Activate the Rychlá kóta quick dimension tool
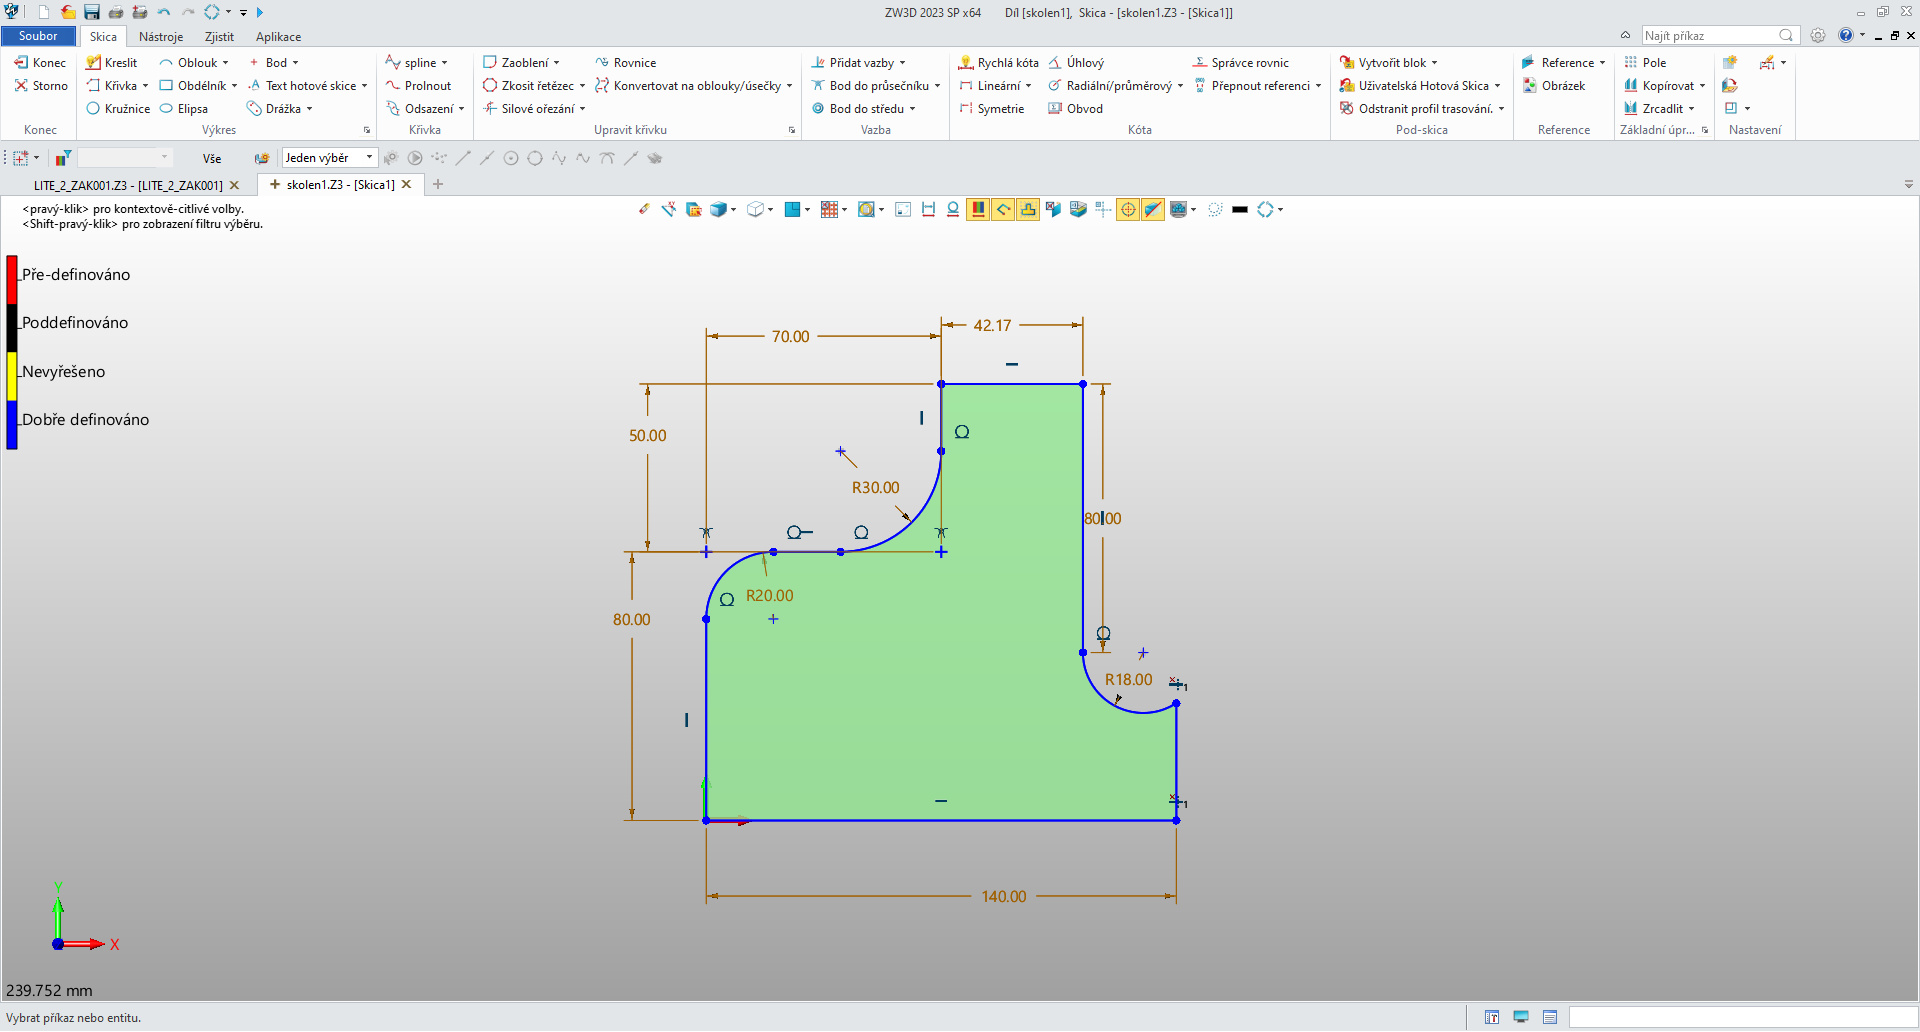This screenshot has height=1032, width=1920. 998,63
